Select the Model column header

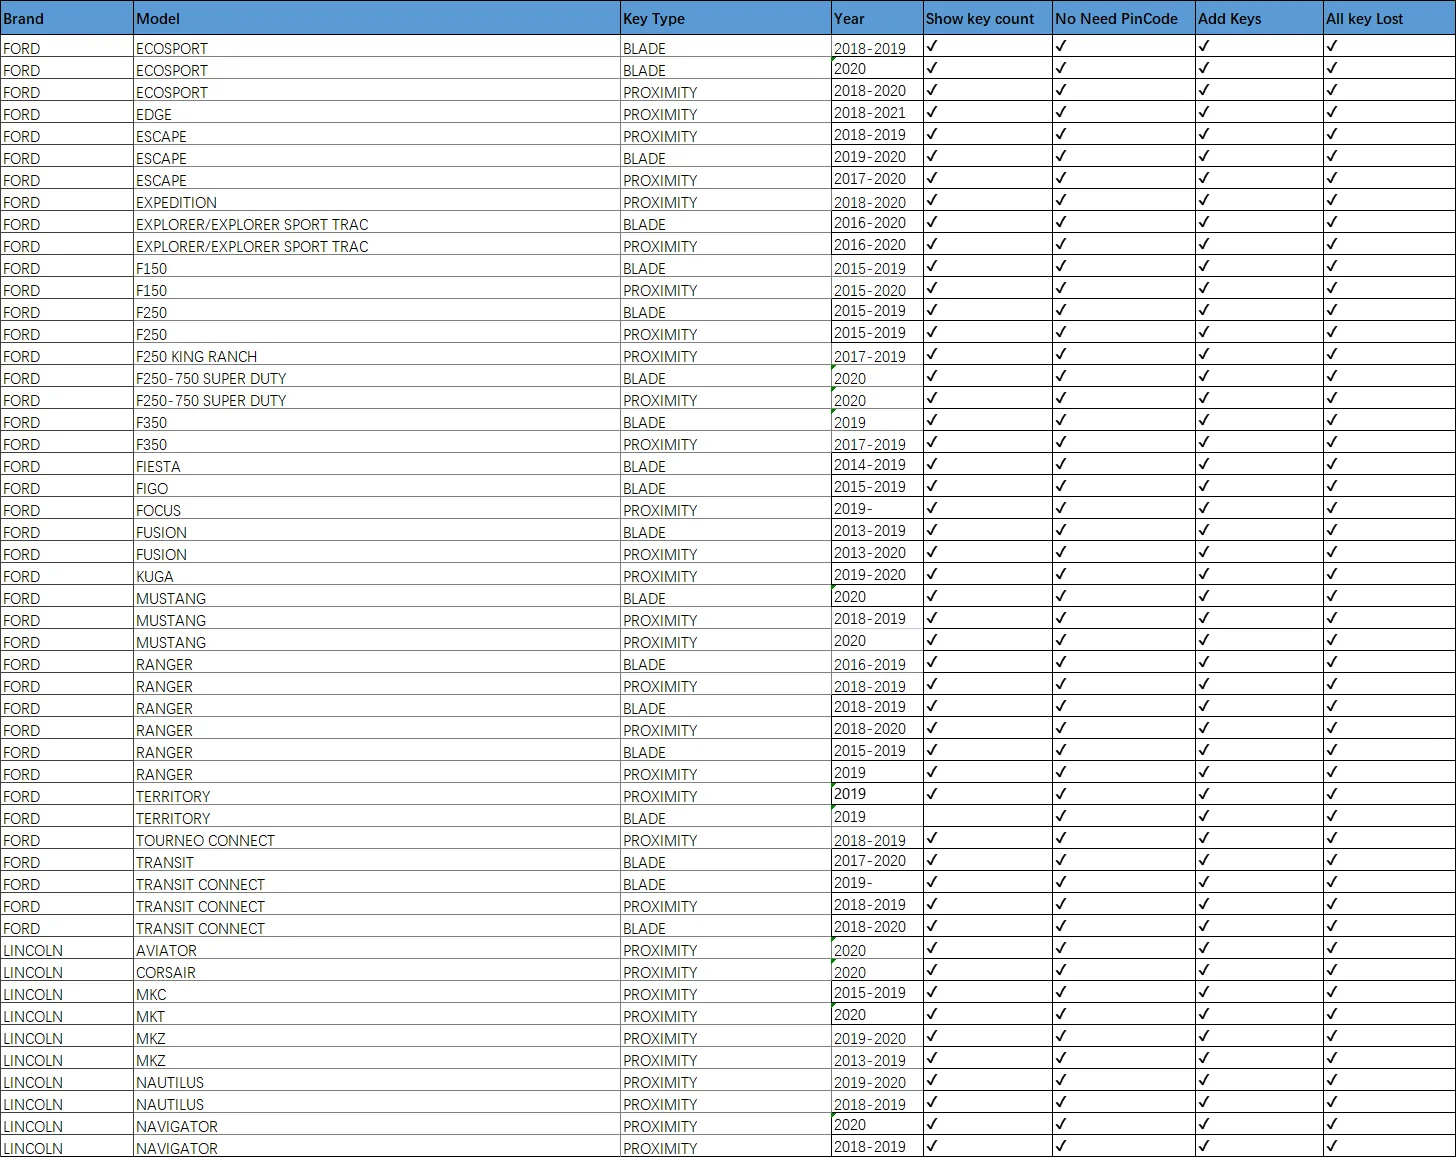tap(377, 18)
